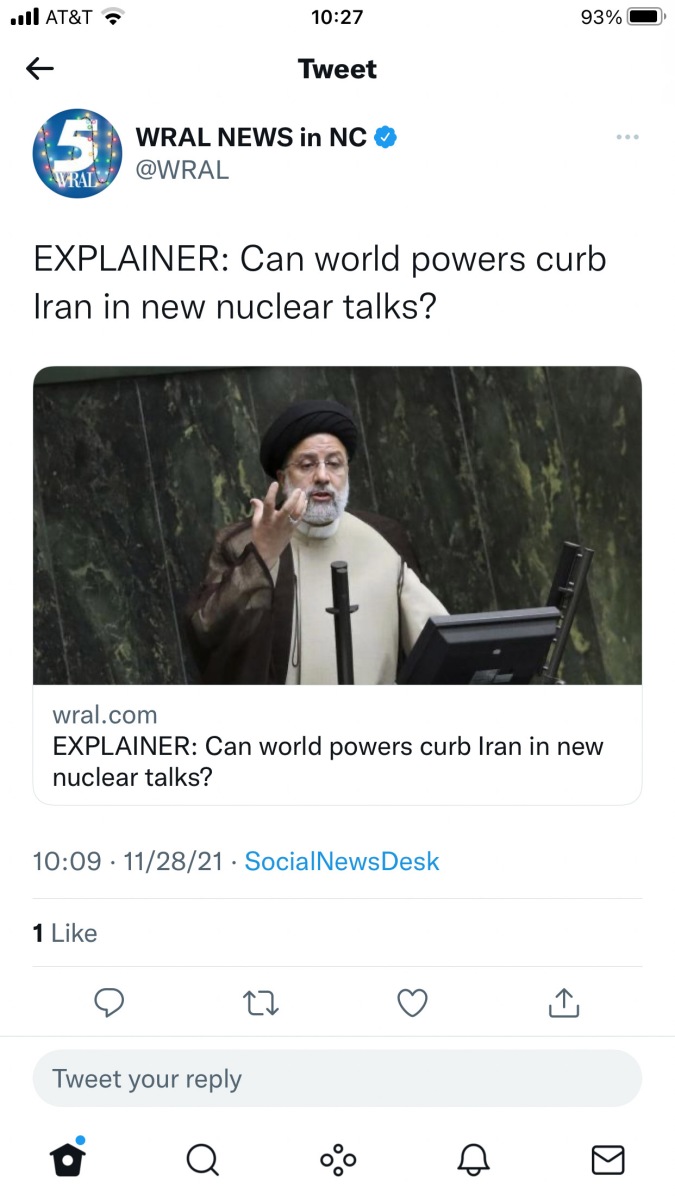
Task: Open the SocialNewsDesk source link
Action: pyautogui.click(x=342, y=861)
